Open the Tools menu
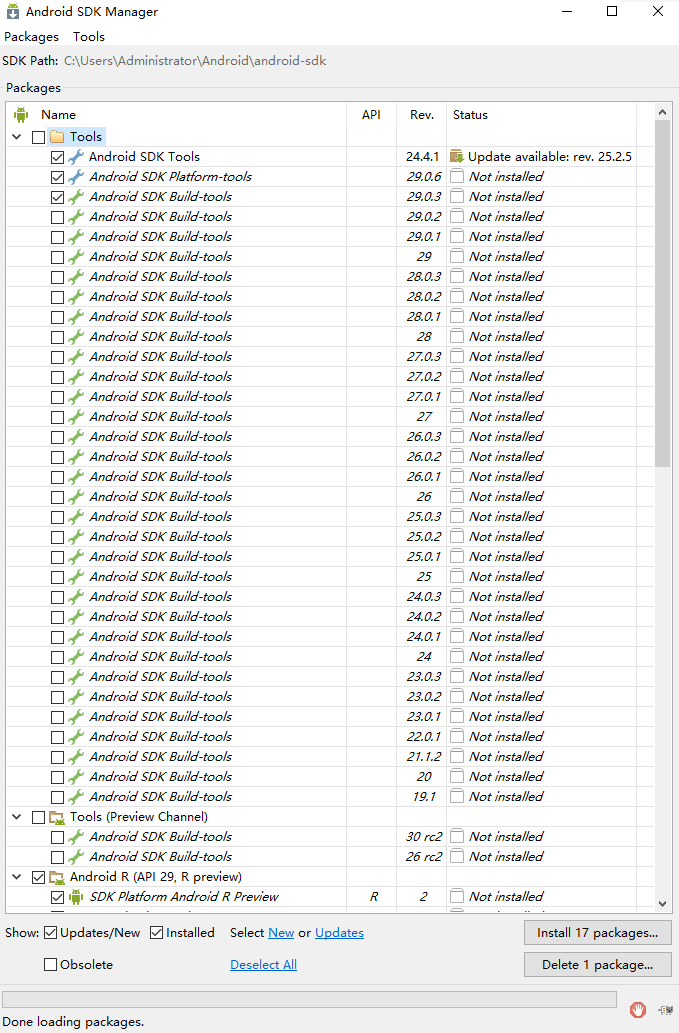The height and width of the screenshot is (1033, 679). coord(89,37)
